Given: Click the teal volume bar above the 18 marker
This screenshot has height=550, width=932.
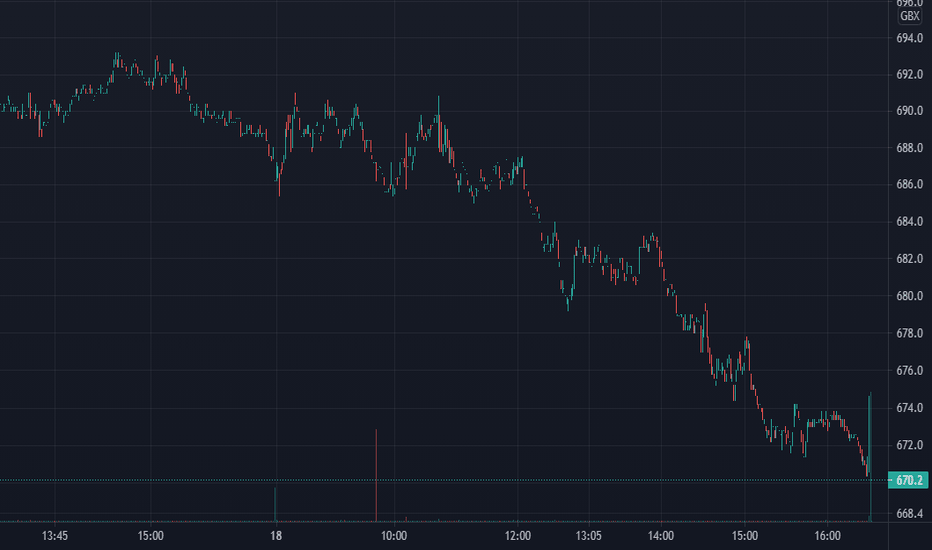Looking at the screenshot, I should (275, 504).
